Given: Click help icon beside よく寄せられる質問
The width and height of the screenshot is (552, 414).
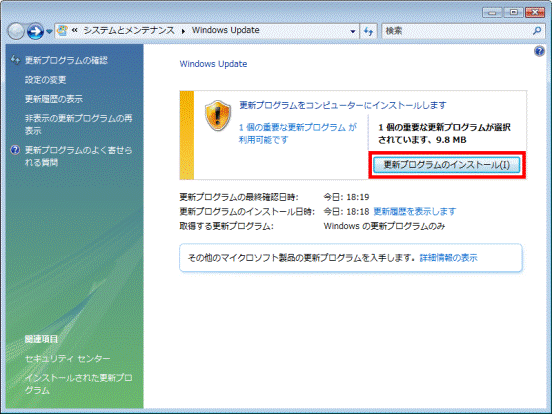Looking at the screenshot, I should point(15,150).
